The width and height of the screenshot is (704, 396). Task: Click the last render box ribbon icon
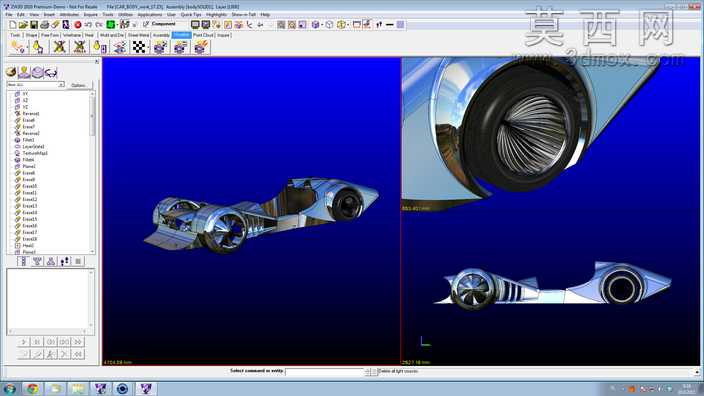pyautogui.click(x=201, y=47)
